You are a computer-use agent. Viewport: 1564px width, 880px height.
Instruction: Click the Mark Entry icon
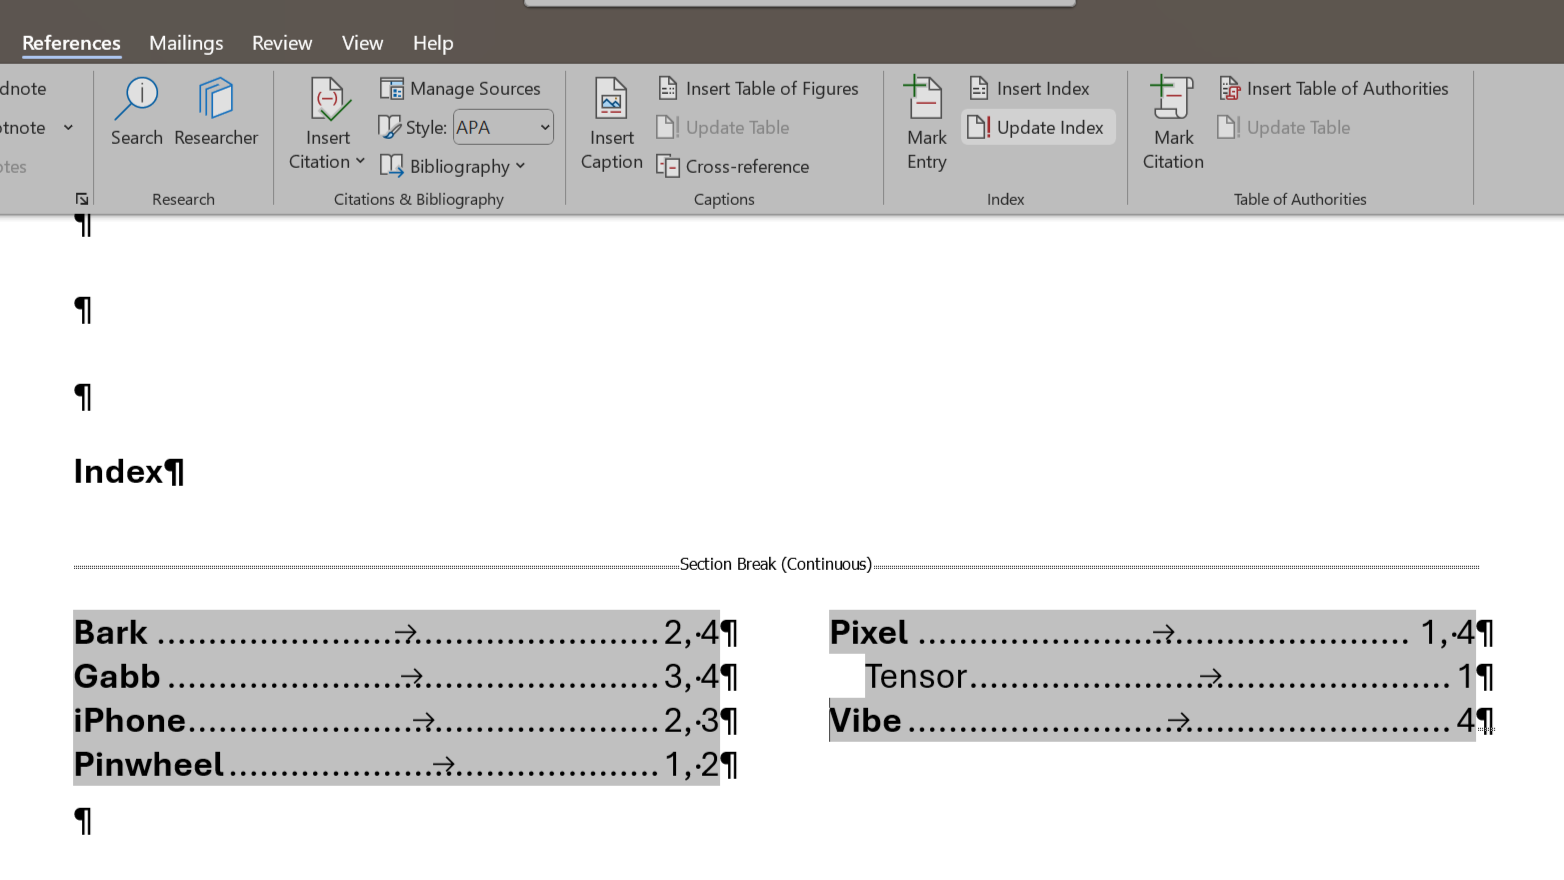click(925, 97)
